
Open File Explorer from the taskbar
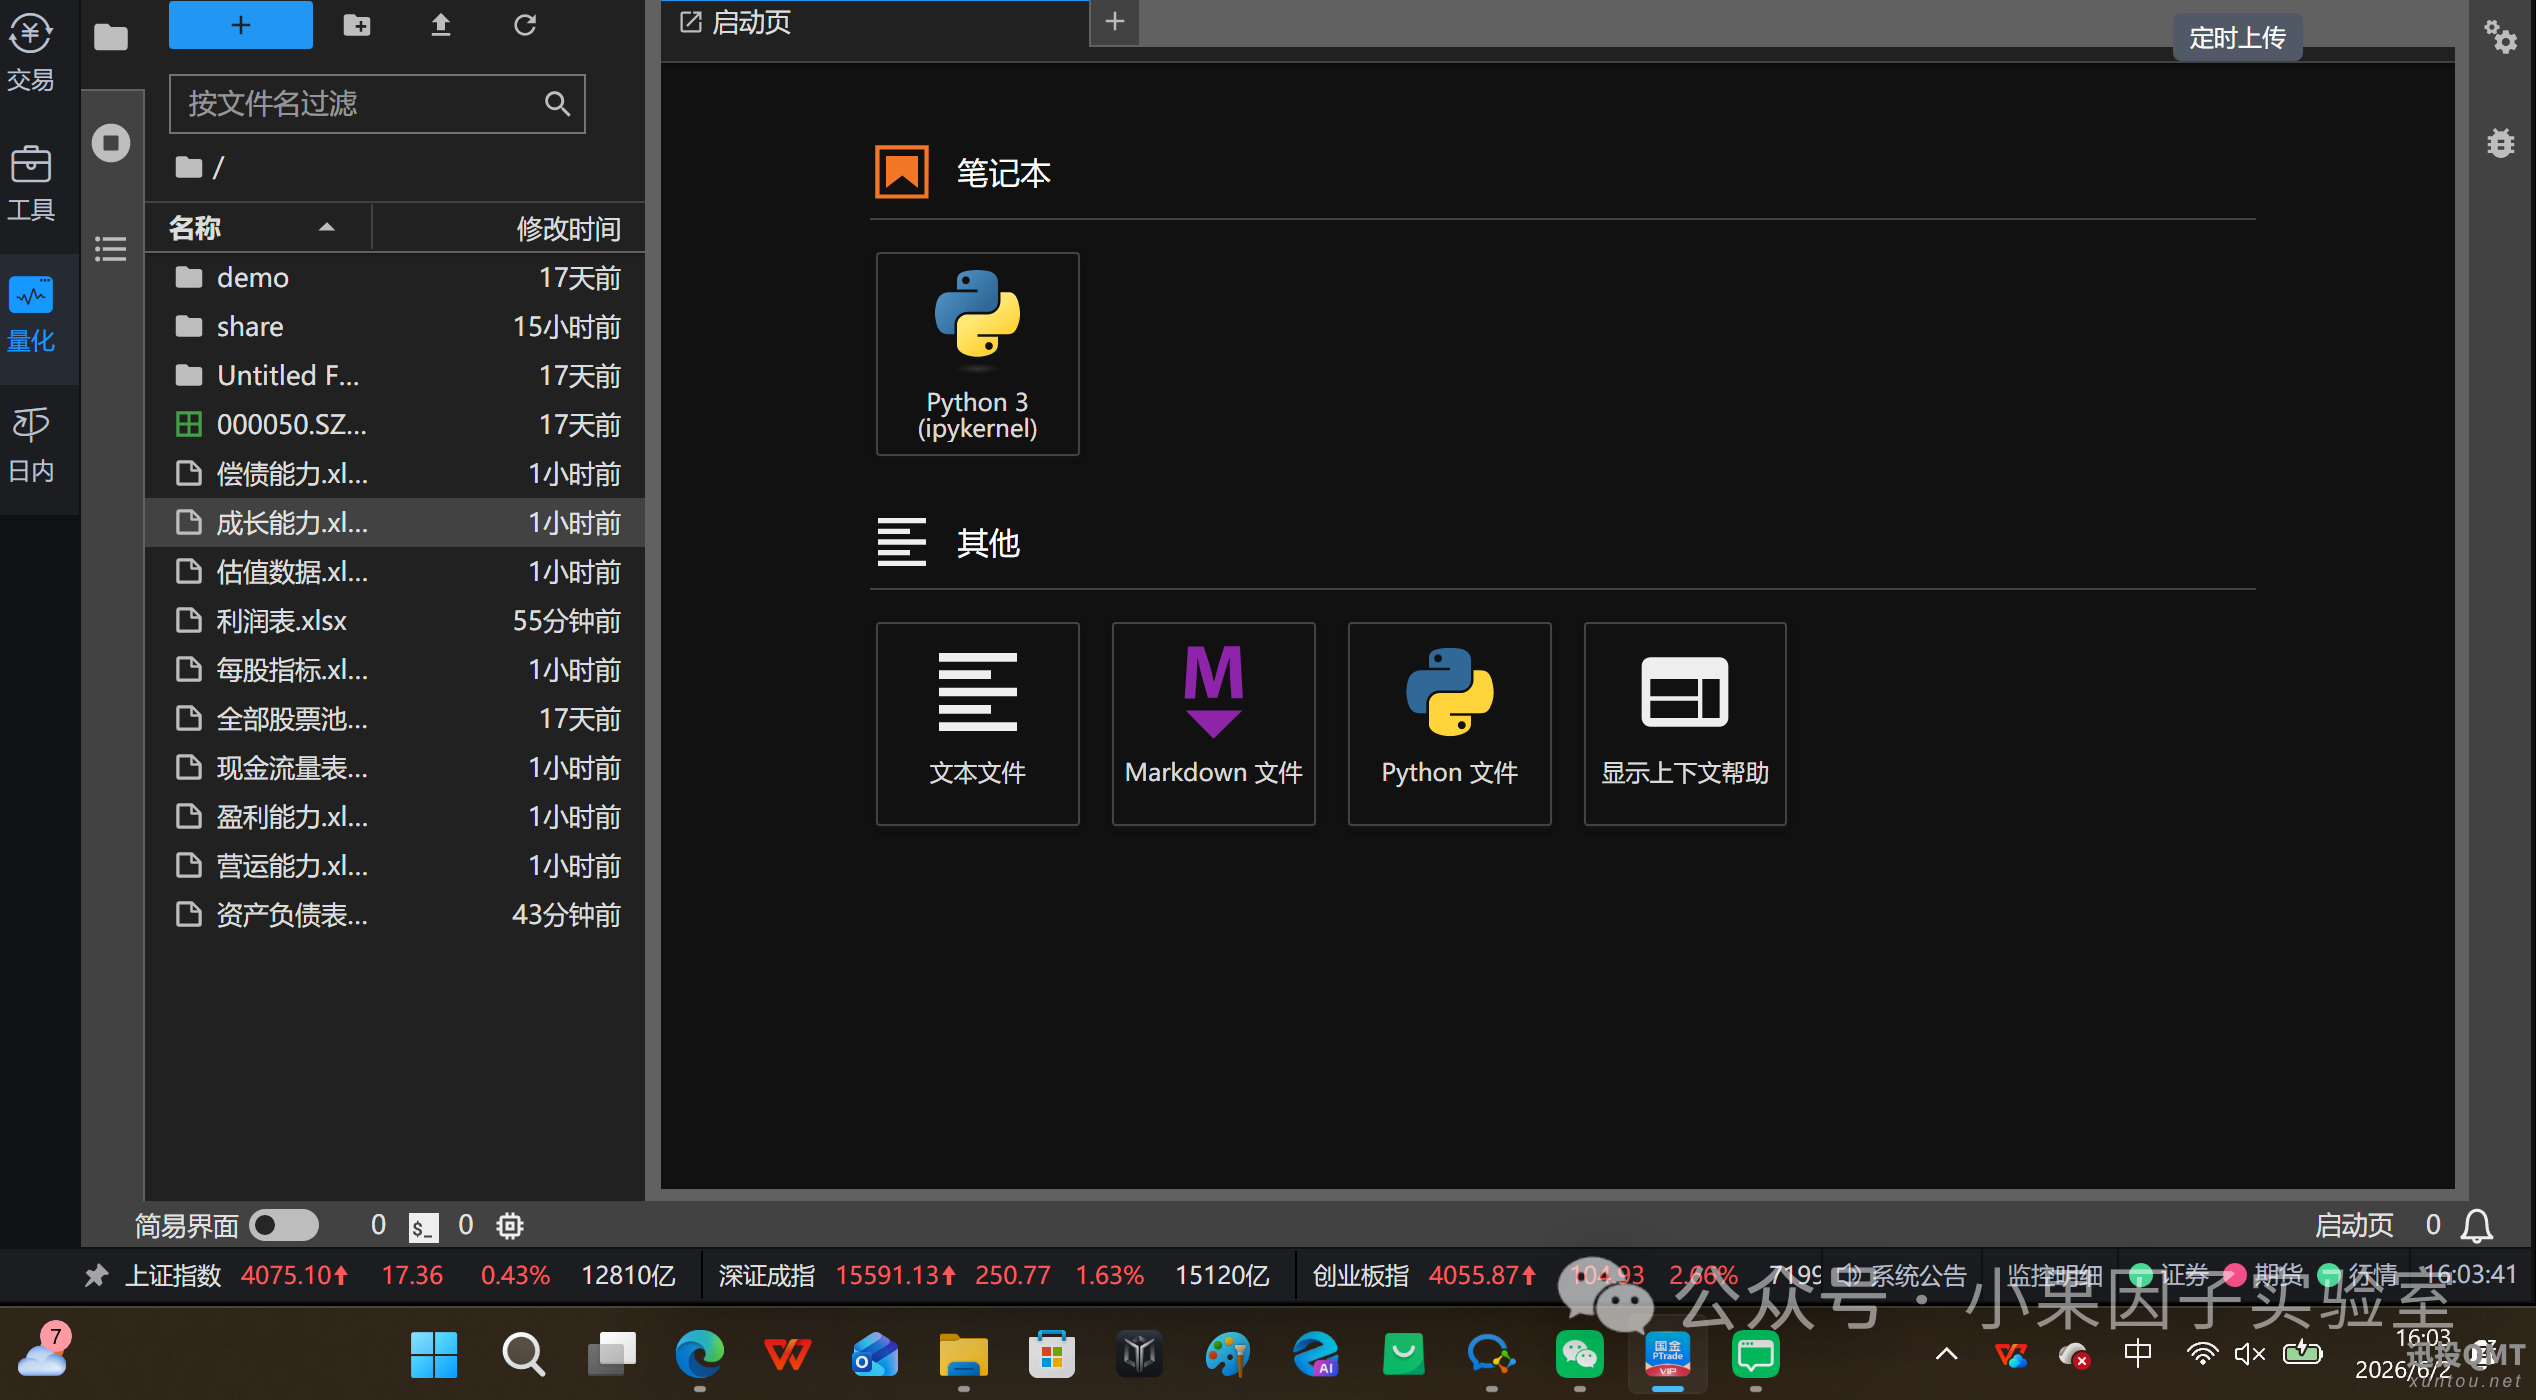point(963,1355)
